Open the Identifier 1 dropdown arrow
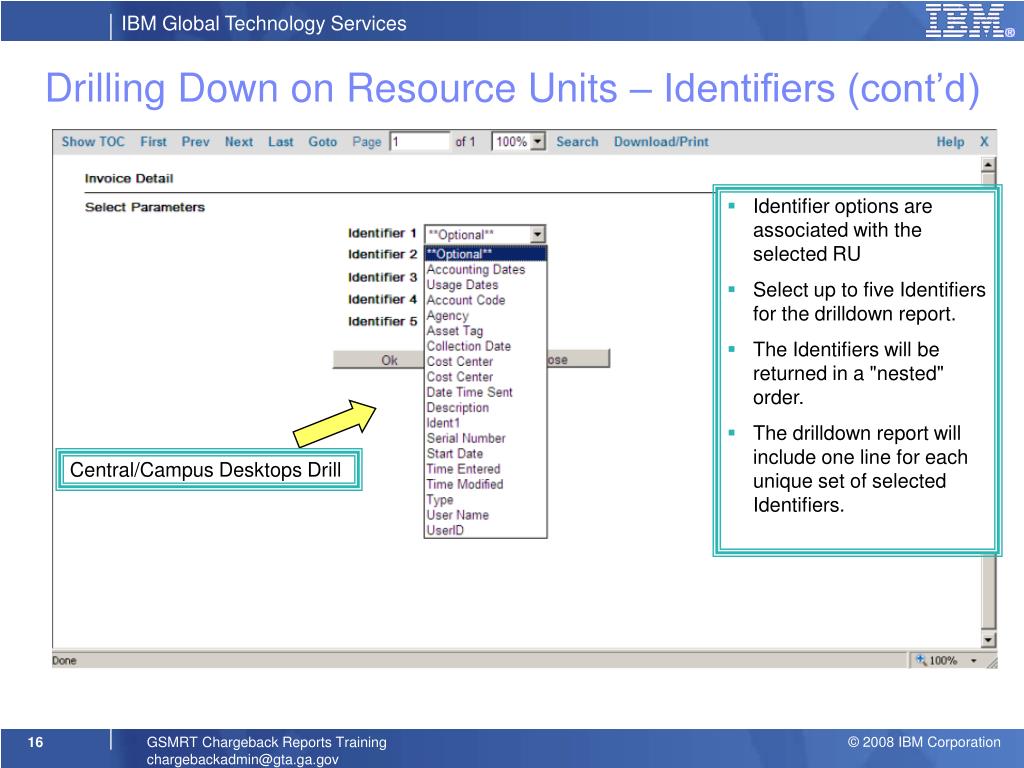Viewport: 1024px width, 768px height. 537,234
